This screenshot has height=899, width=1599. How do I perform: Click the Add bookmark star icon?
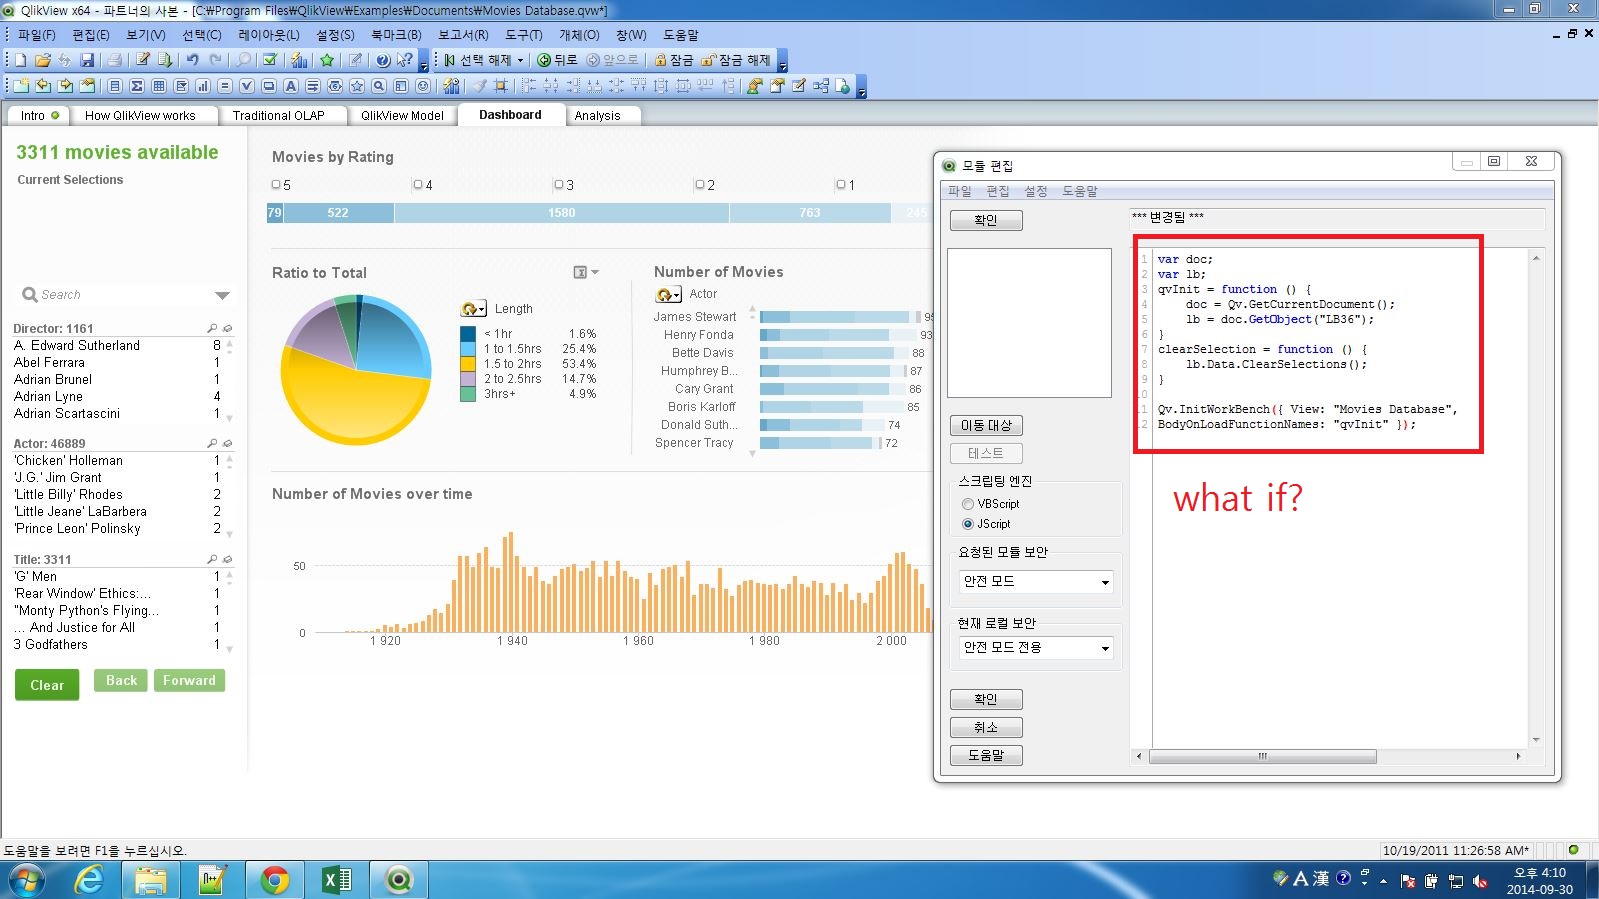[x=326, y=60]
